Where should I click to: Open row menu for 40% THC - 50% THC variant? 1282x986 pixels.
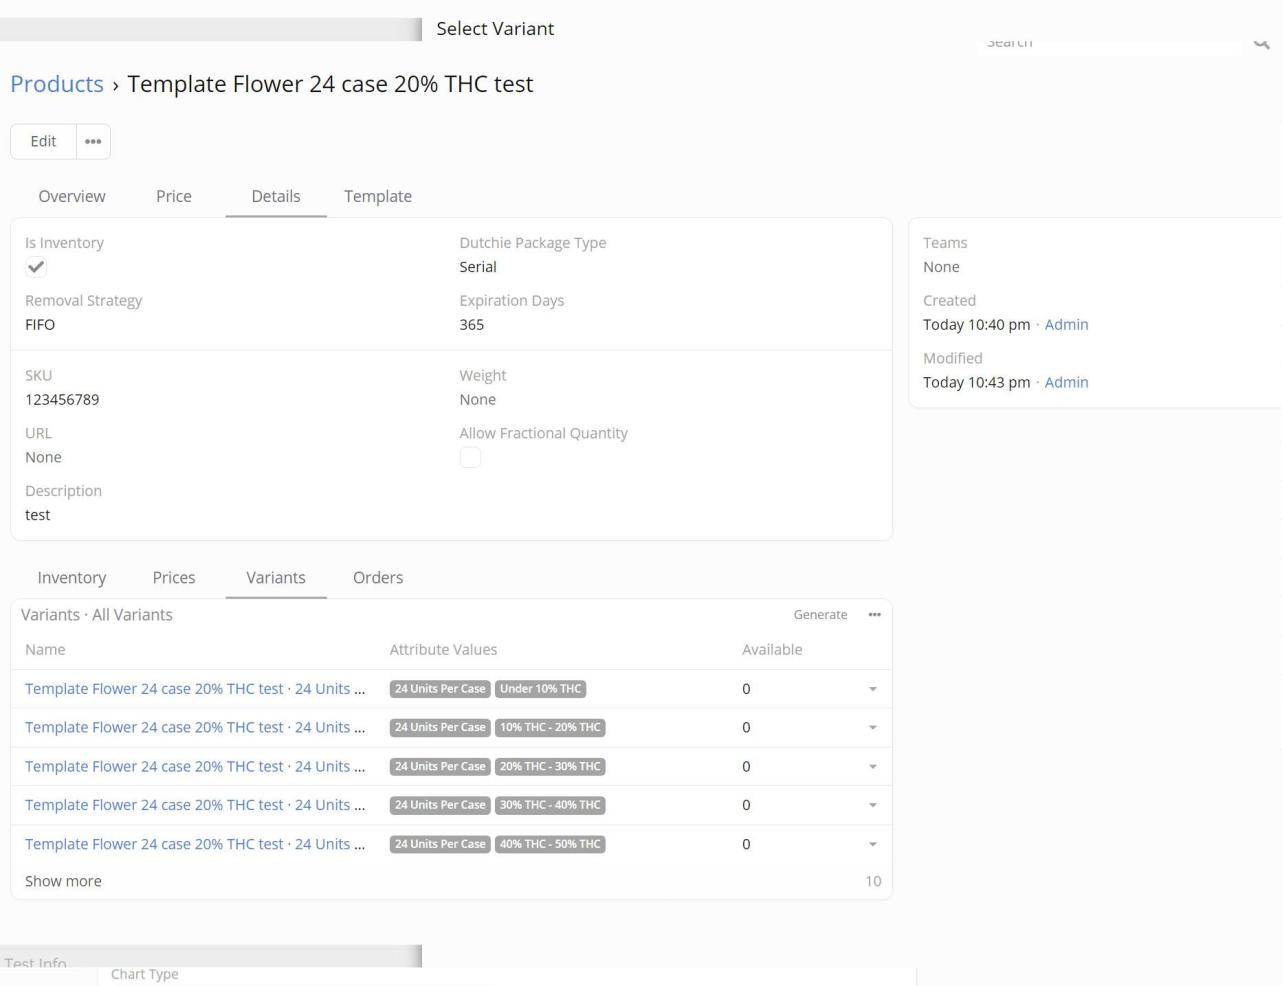coord(872,844)
